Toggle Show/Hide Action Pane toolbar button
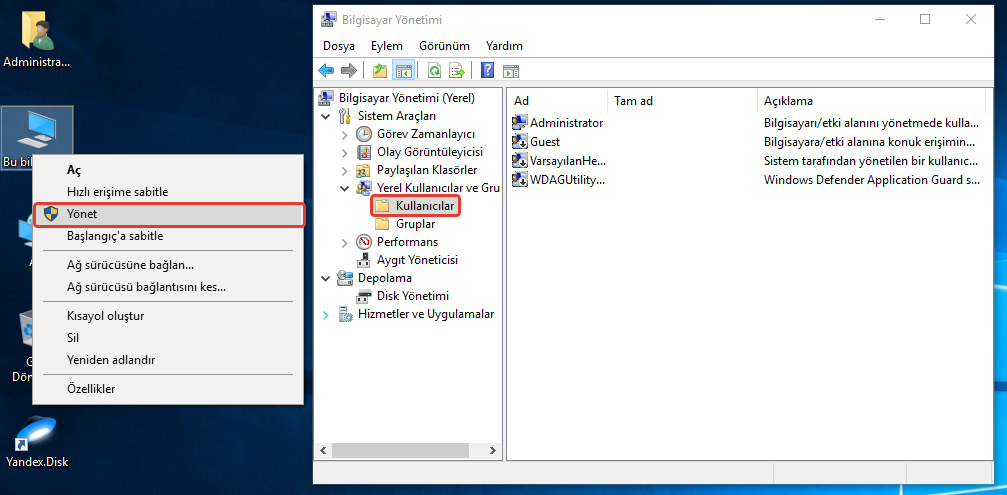1007x495 pixels. click(x=511, y=70)
